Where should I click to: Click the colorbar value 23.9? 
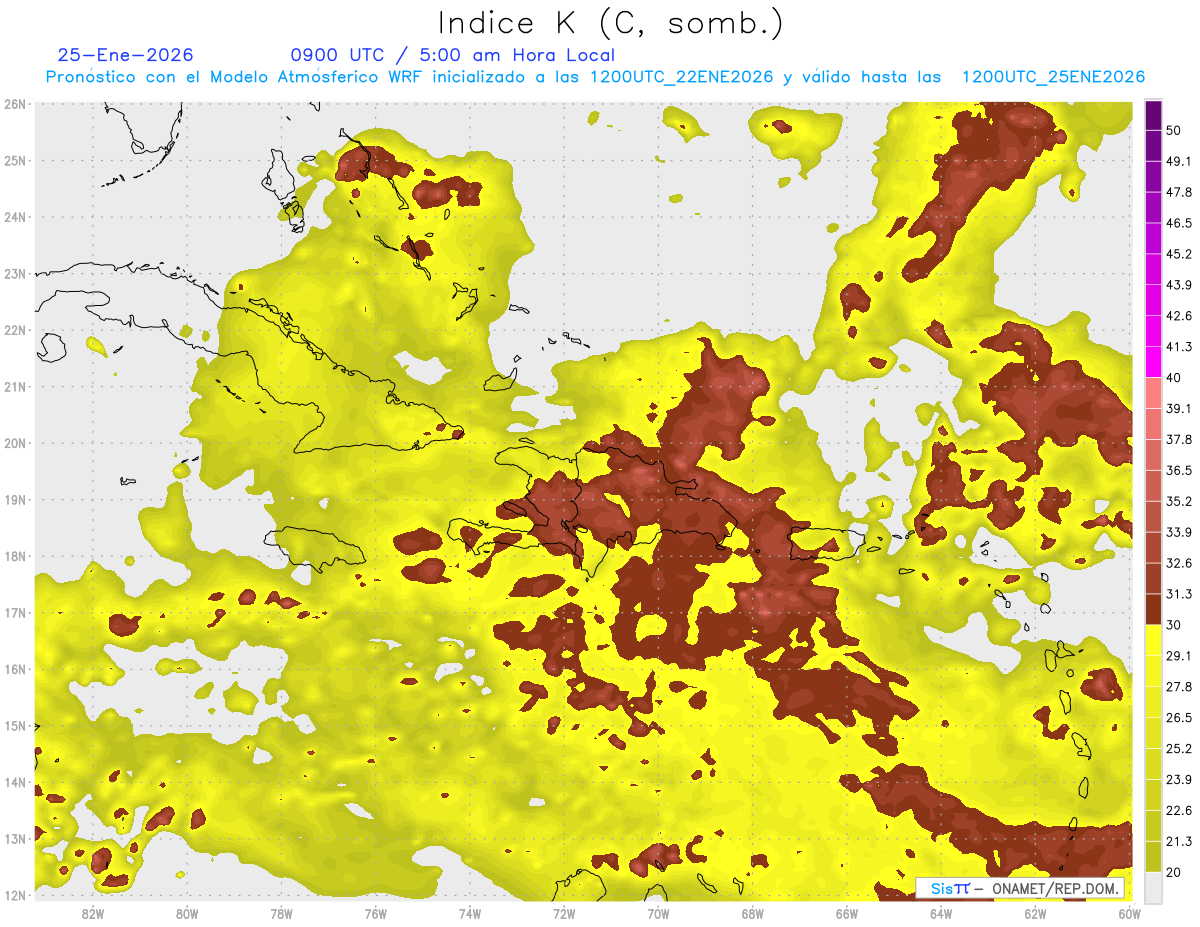(x=1179, y=779)
